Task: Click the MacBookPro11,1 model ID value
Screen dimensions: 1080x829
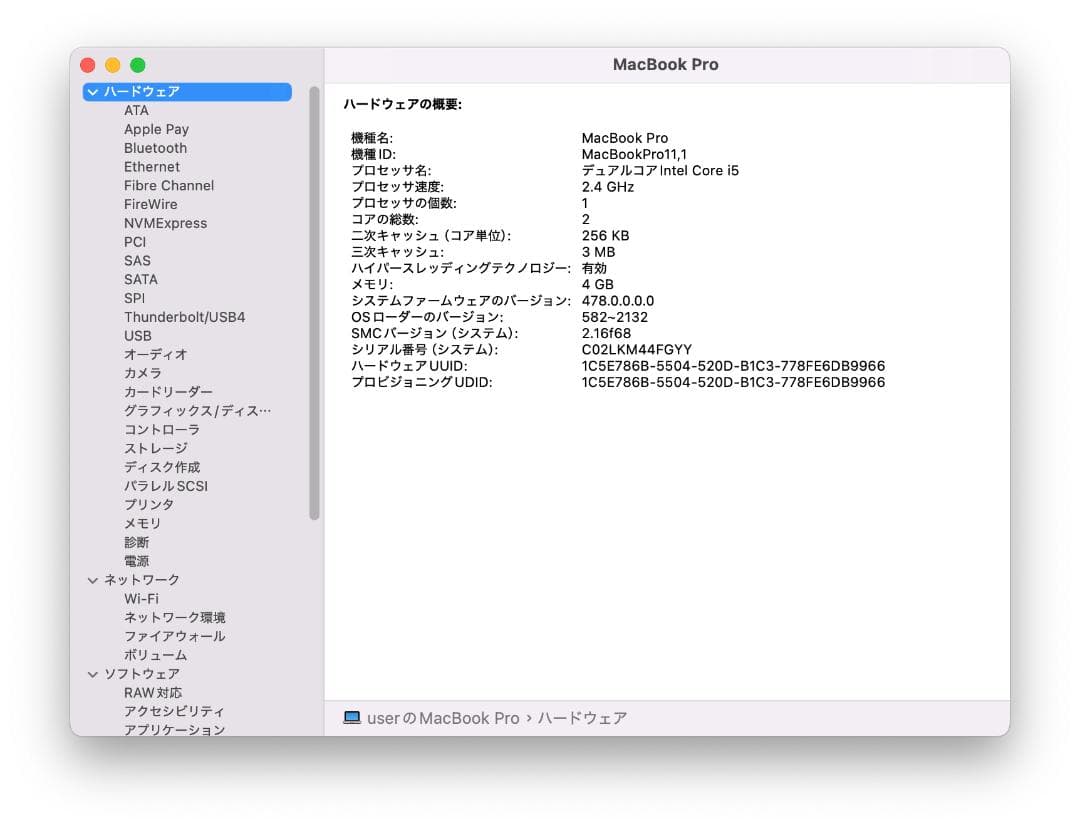Action: point(634,154)
